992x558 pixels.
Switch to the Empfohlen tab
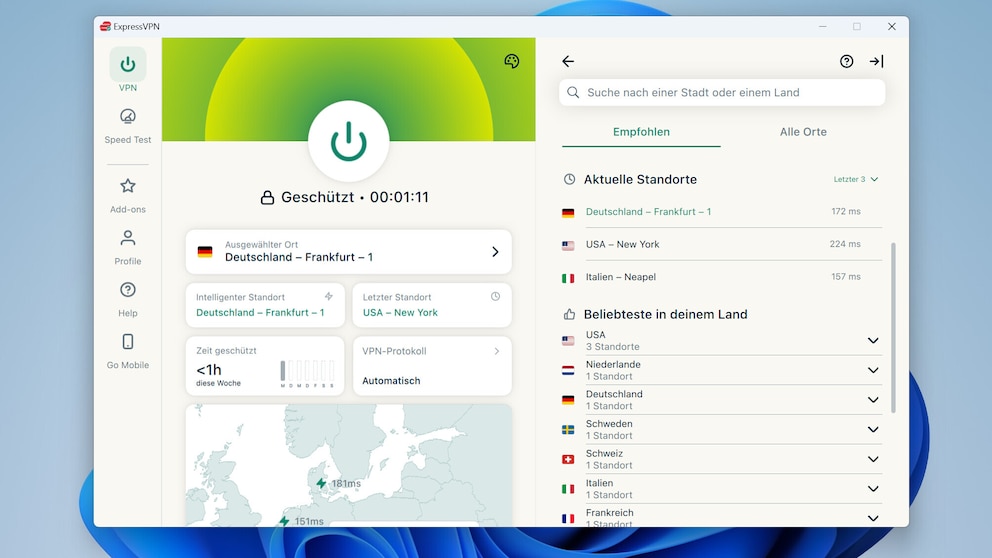(x=641, y=132)
